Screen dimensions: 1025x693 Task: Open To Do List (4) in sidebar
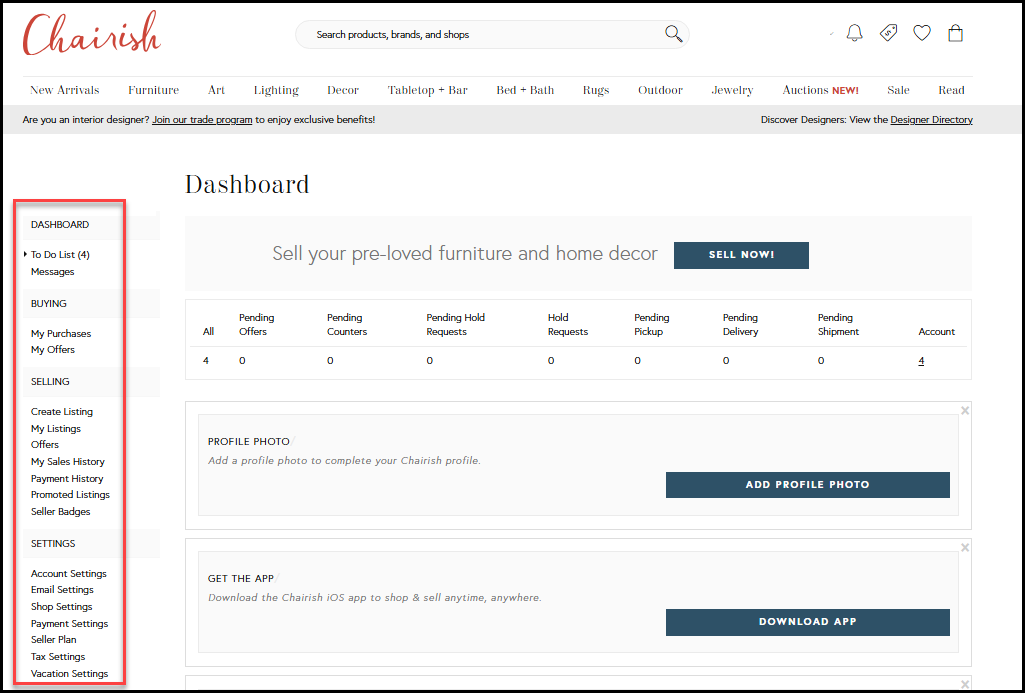60,255
